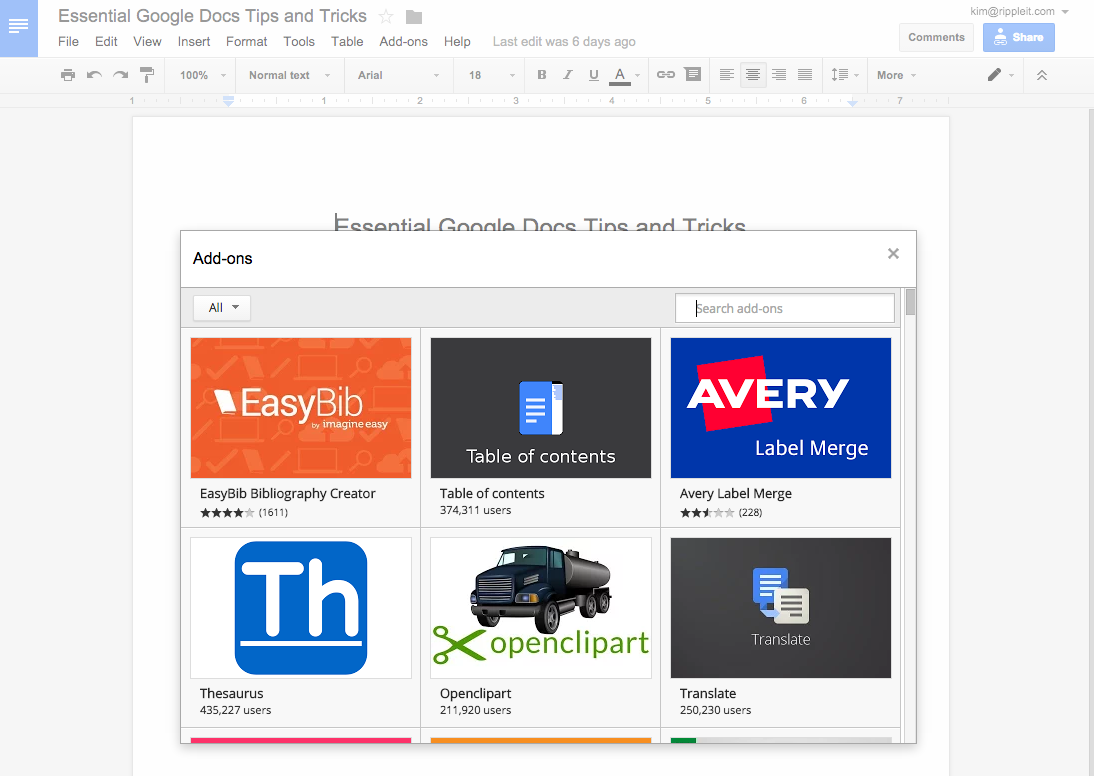Image resolution: width=1094 pixels, height=776 pixels.
Task: Open the File menu
Action: point(68,42)
